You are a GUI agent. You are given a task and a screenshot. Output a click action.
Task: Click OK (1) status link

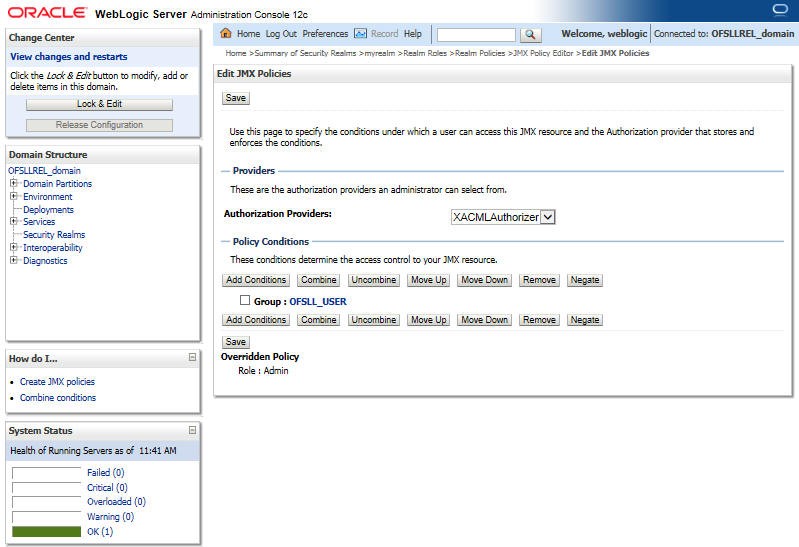tap(100, 531)
